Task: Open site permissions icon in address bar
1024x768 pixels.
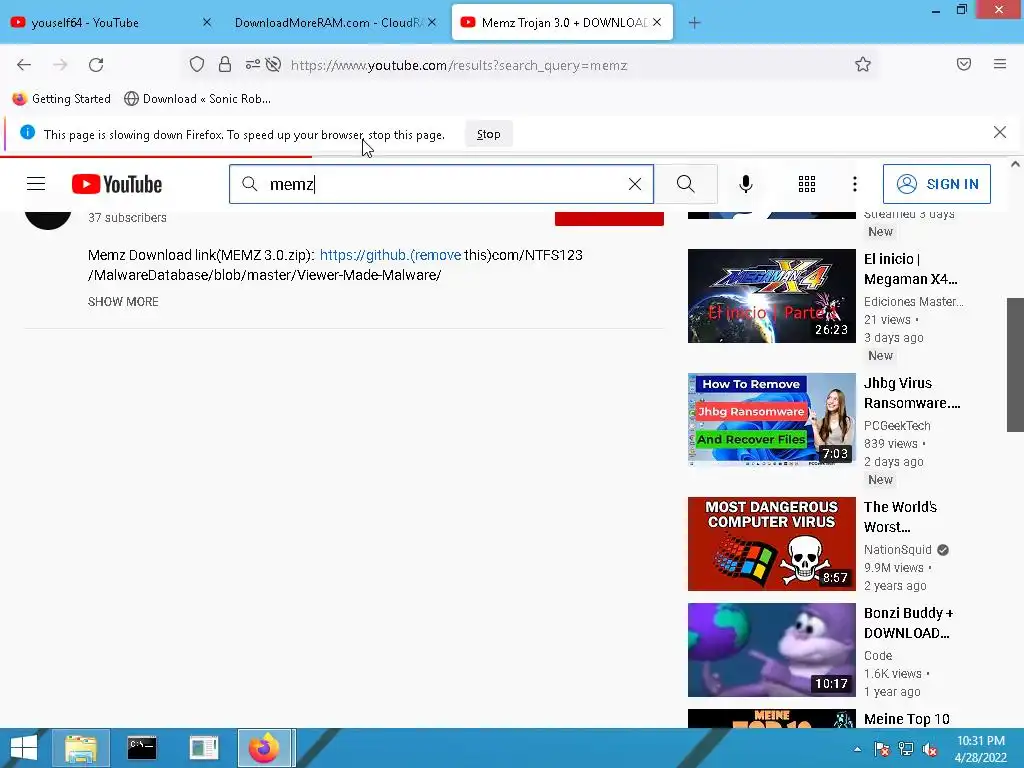Action: tap(253, 64)
